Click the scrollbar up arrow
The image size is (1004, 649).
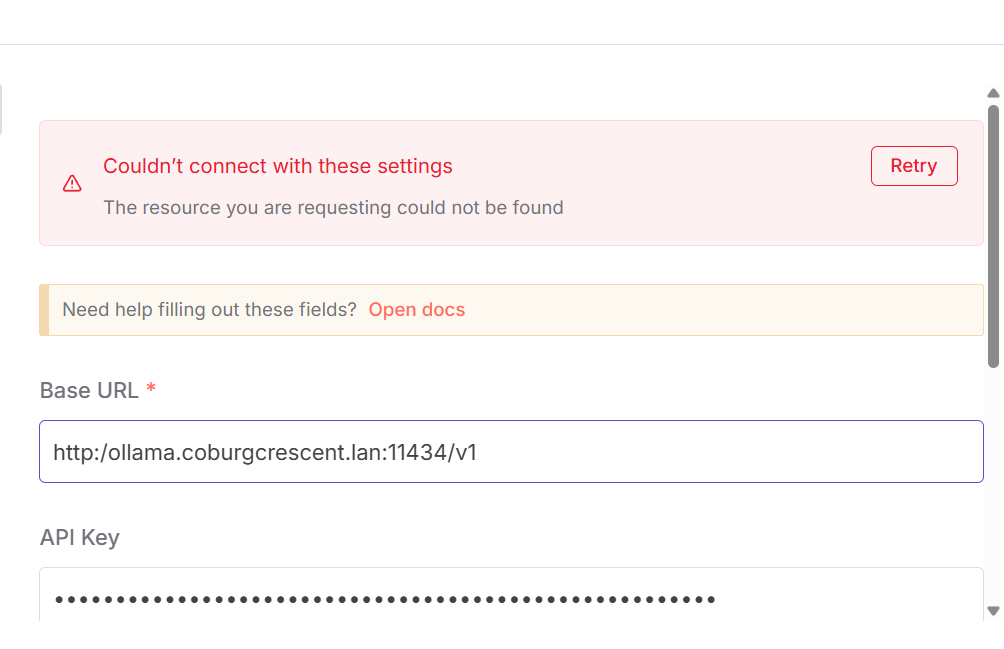993,93
